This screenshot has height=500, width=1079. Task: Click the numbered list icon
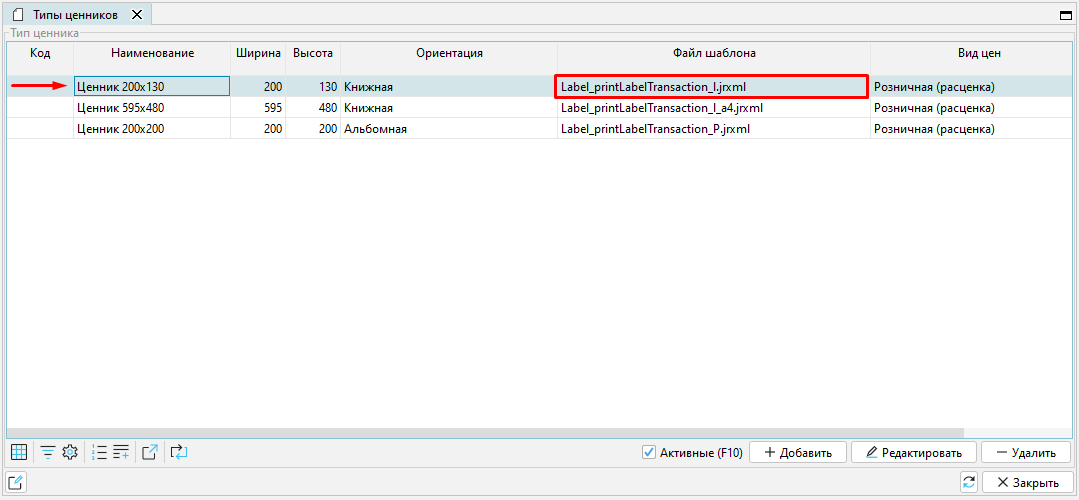[x=99, y=452]
